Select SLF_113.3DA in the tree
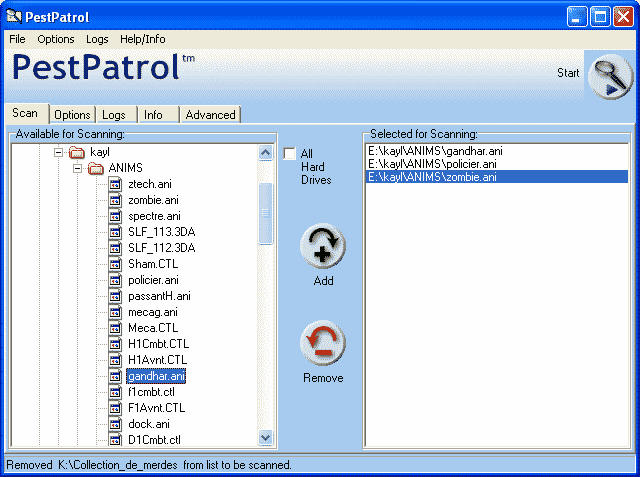 tap(162, 232)
